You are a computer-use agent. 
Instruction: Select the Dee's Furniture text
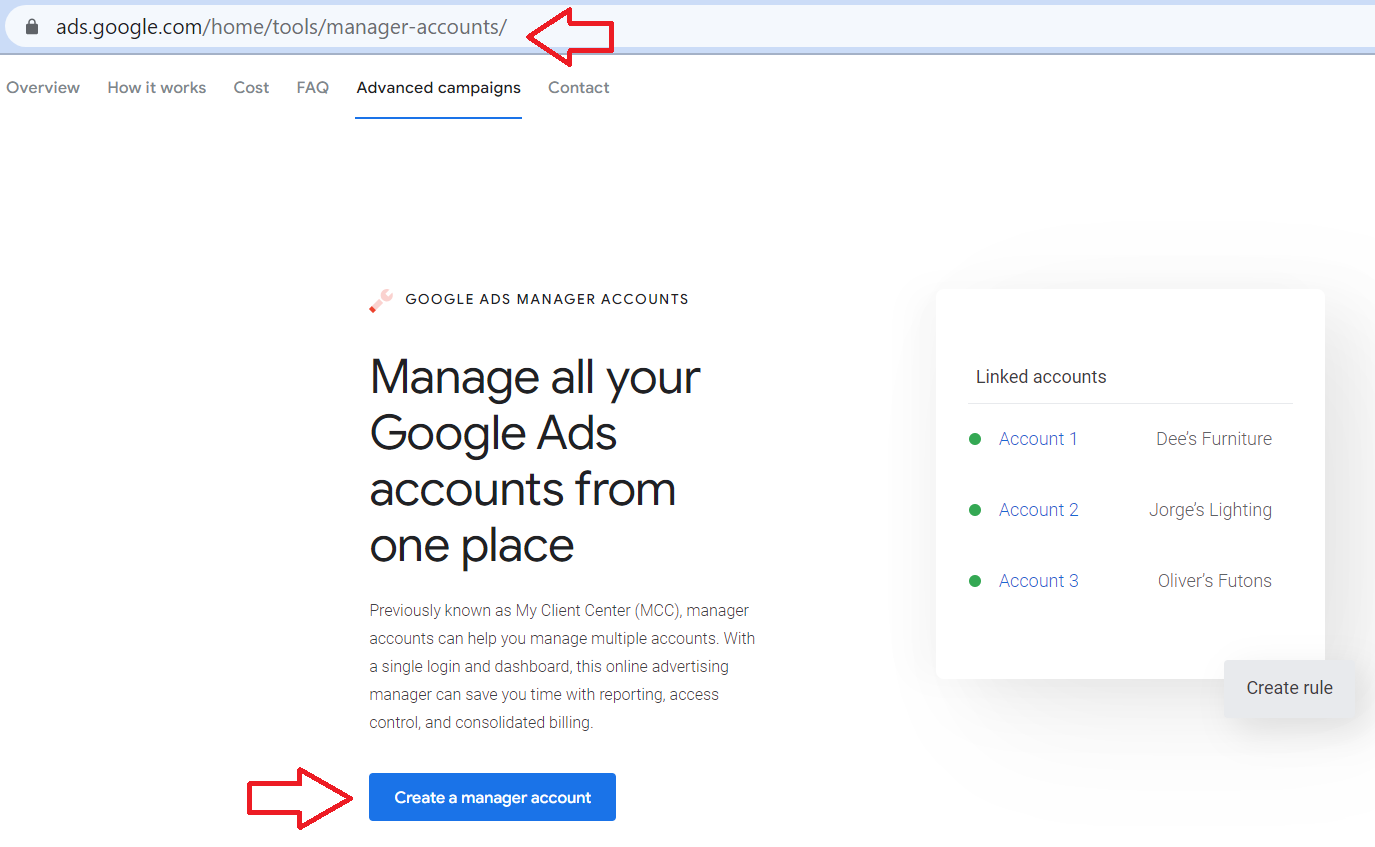pos(1214,439)
